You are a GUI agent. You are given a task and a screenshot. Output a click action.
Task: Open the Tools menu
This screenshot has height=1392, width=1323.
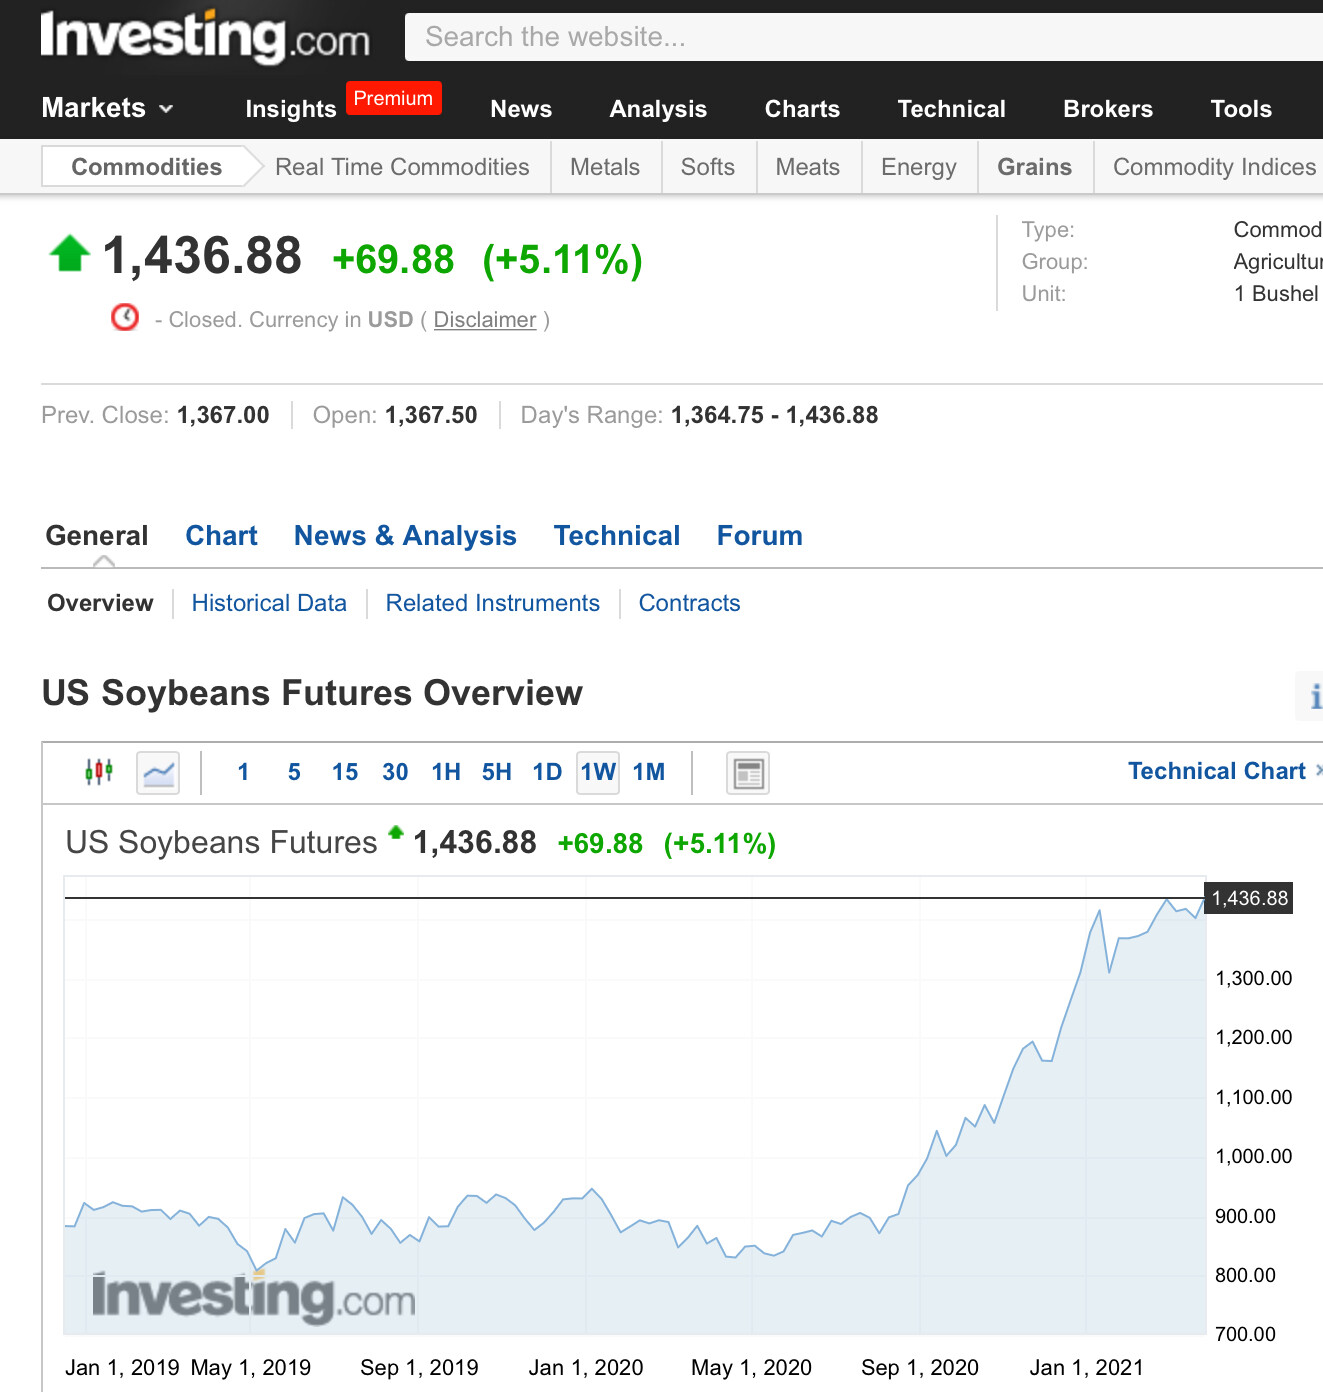(x=1241, y=109)
